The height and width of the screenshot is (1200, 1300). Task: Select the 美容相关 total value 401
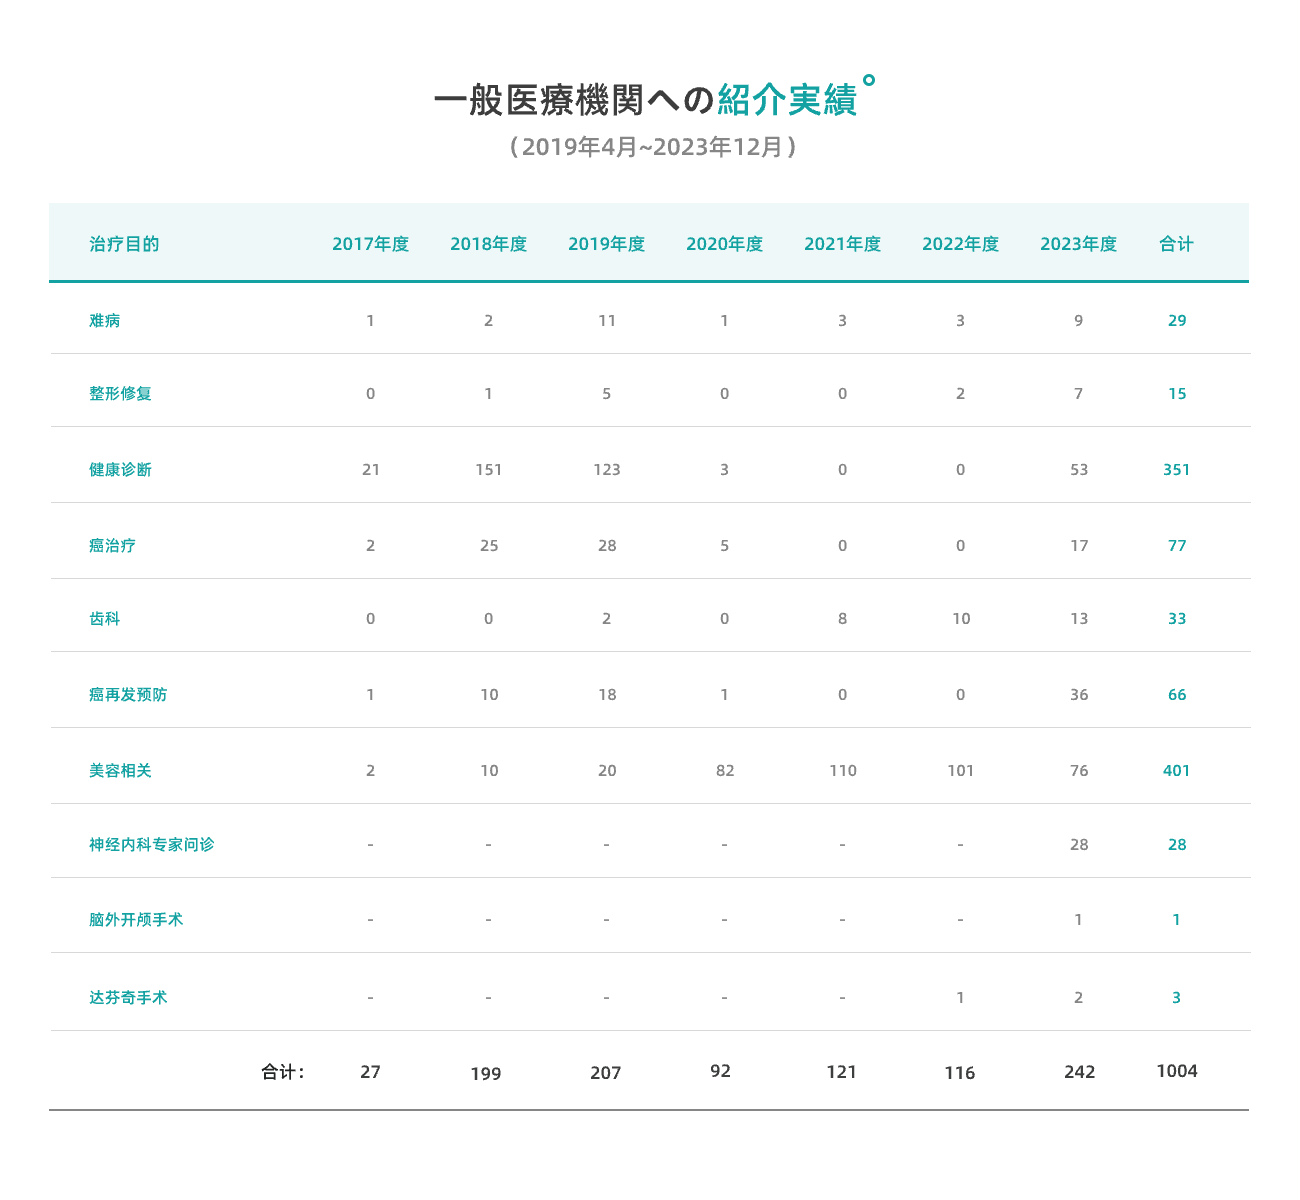(1176, 771)
